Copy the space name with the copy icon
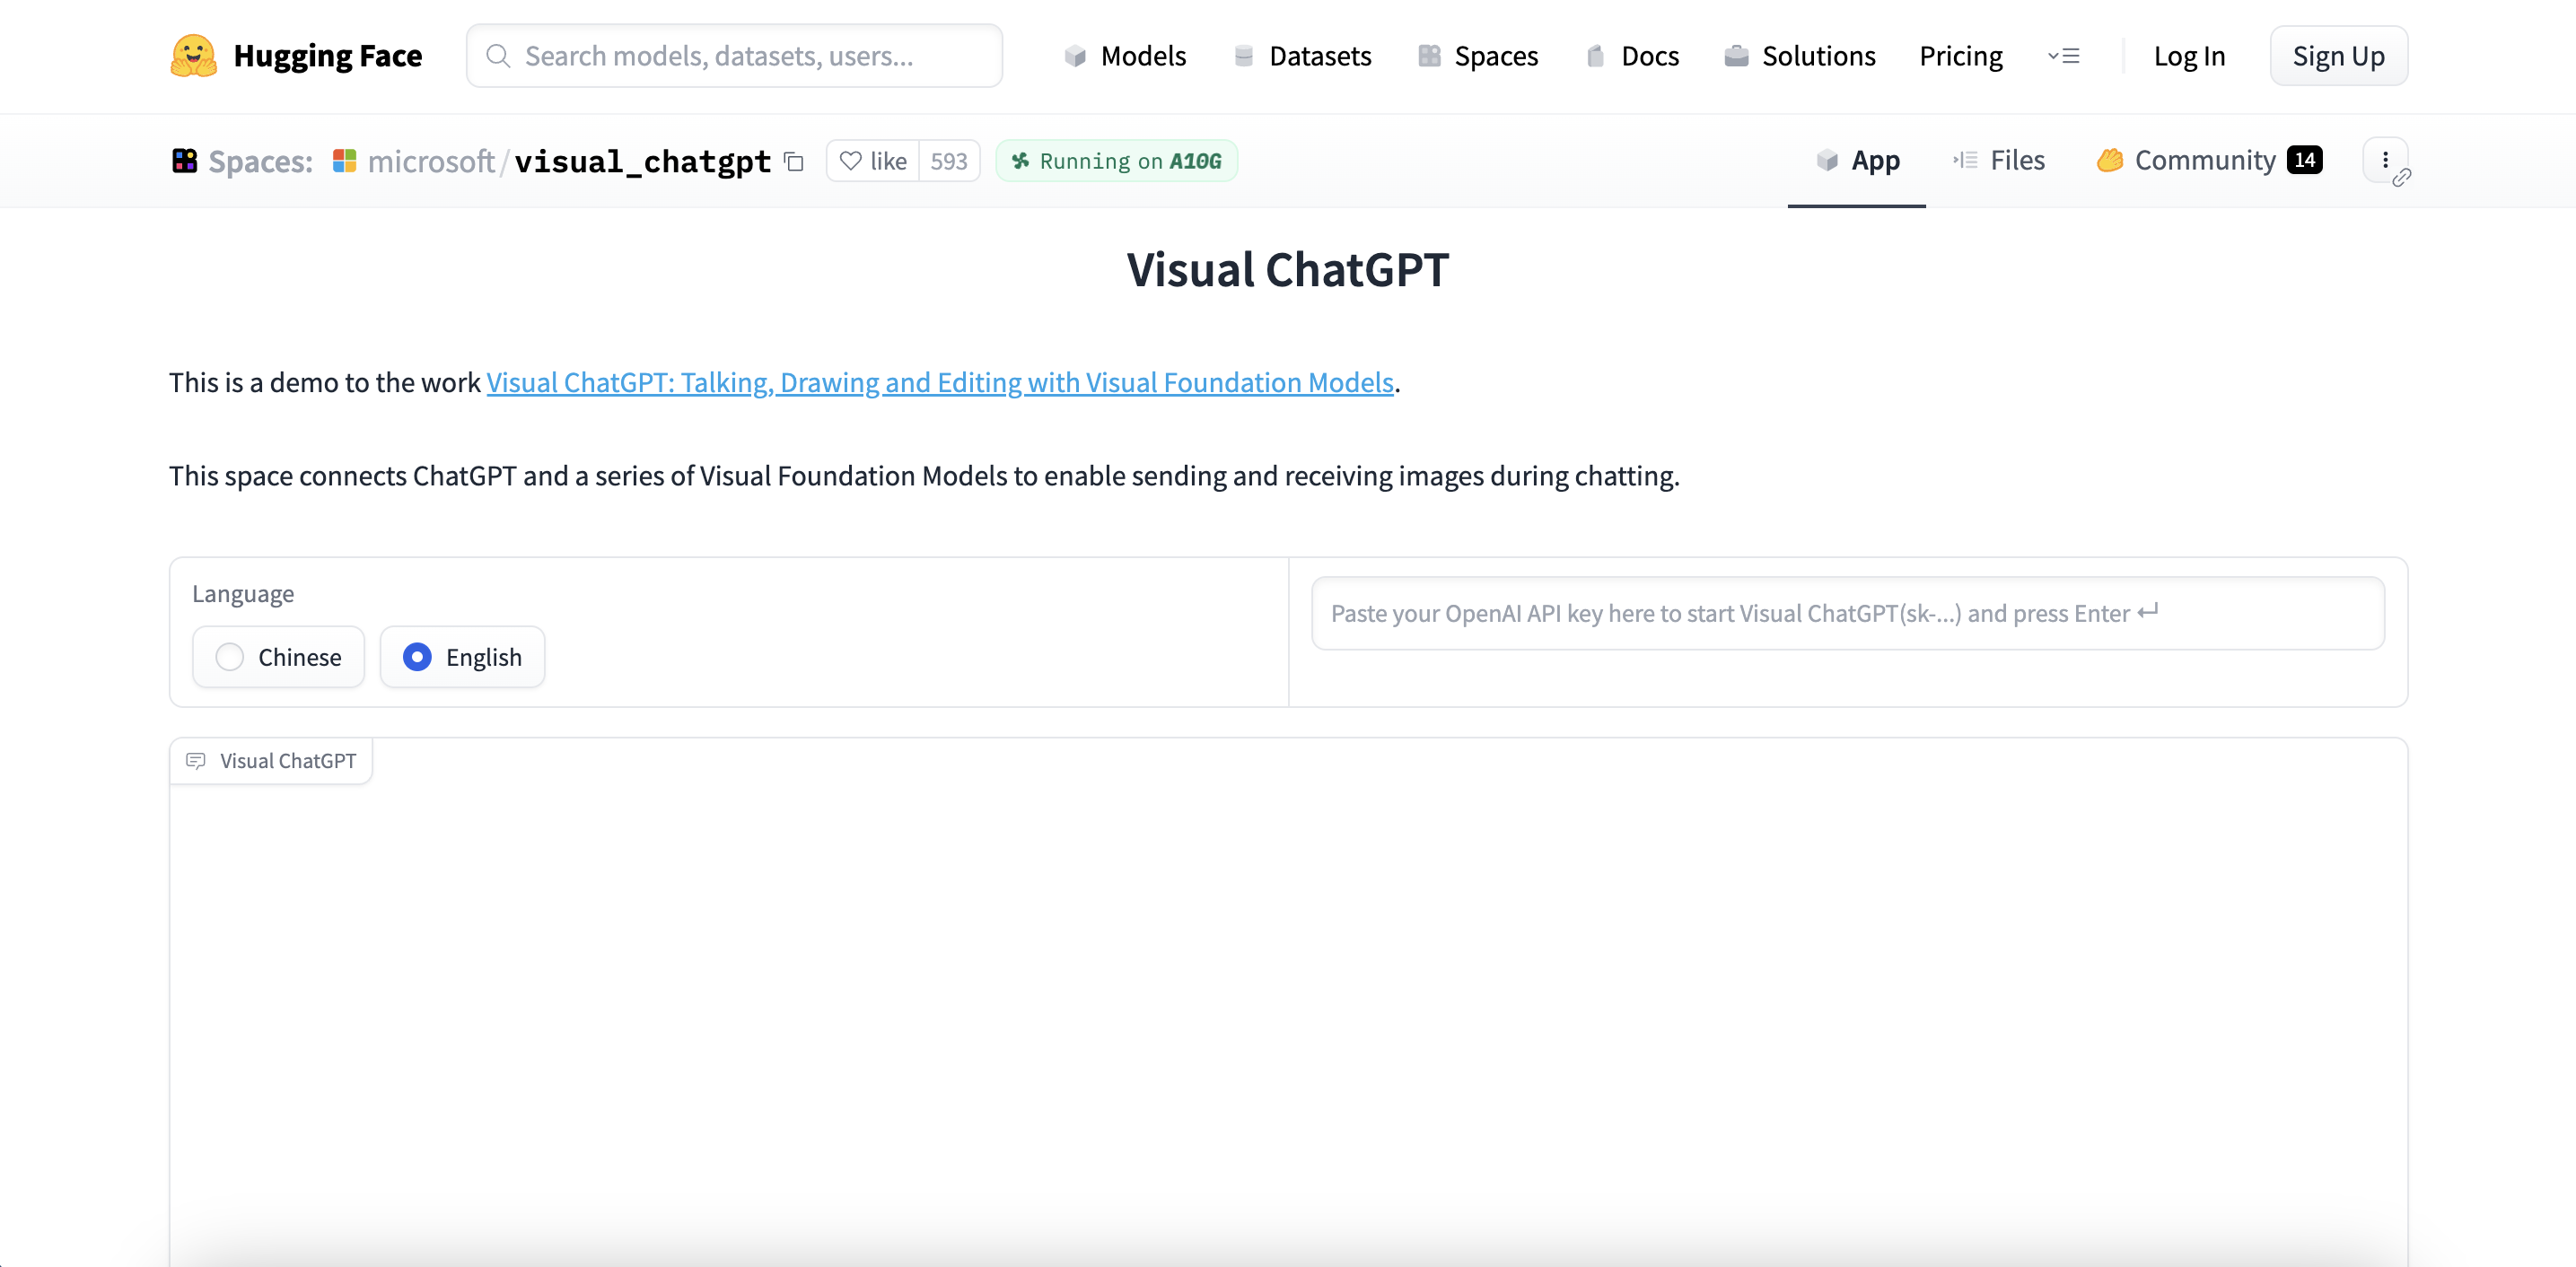The image size is (2576, 1267). [x=794, y=161]
